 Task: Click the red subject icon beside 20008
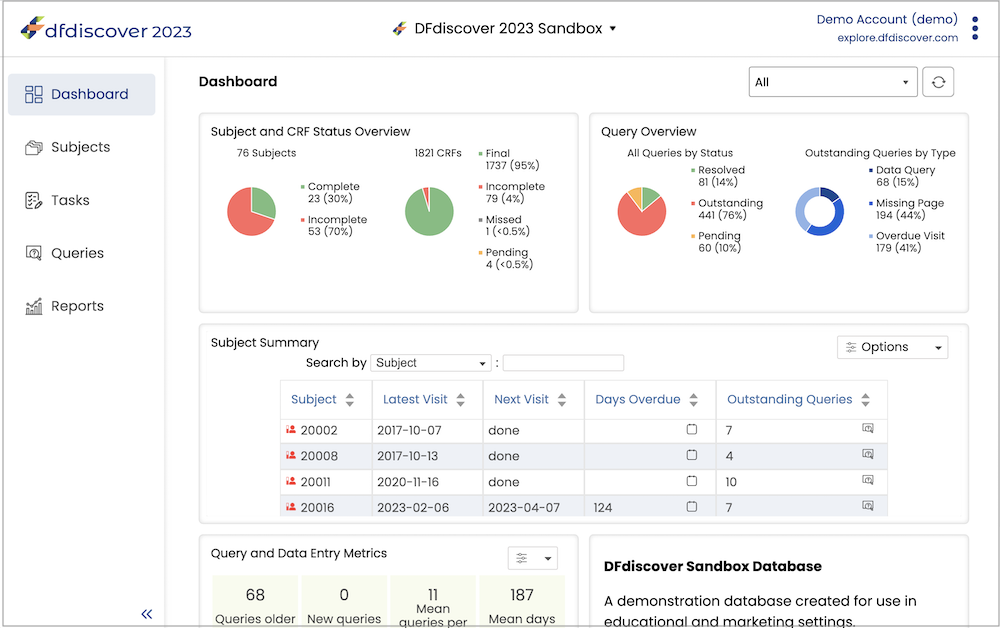[291, 455]
